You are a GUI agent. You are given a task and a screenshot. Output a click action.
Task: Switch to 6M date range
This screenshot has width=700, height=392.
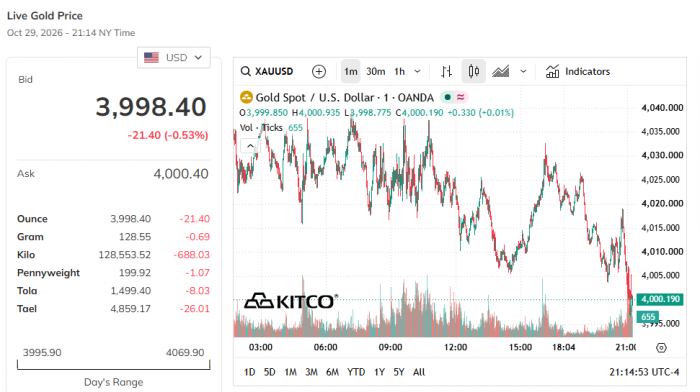click(x=332, y=372)
